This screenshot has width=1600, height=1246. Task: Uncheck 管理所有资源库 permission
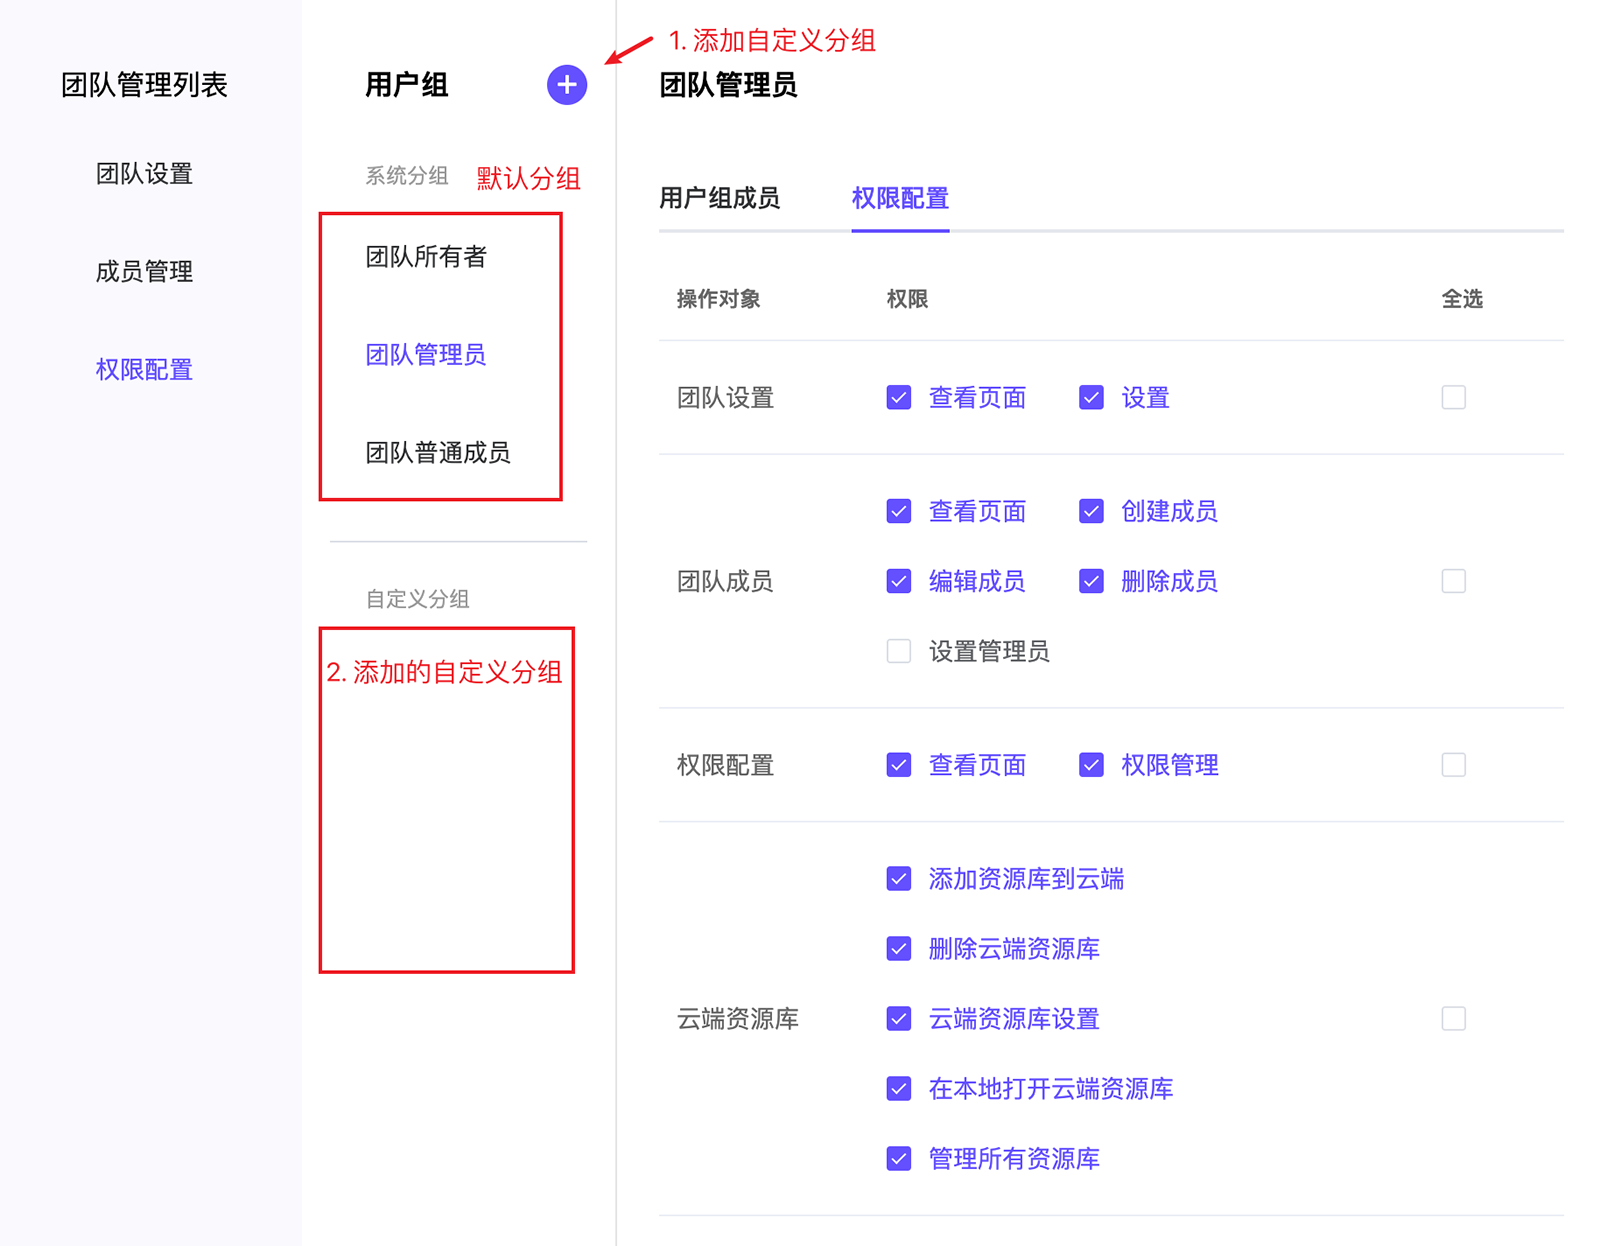pos(899,1159)
